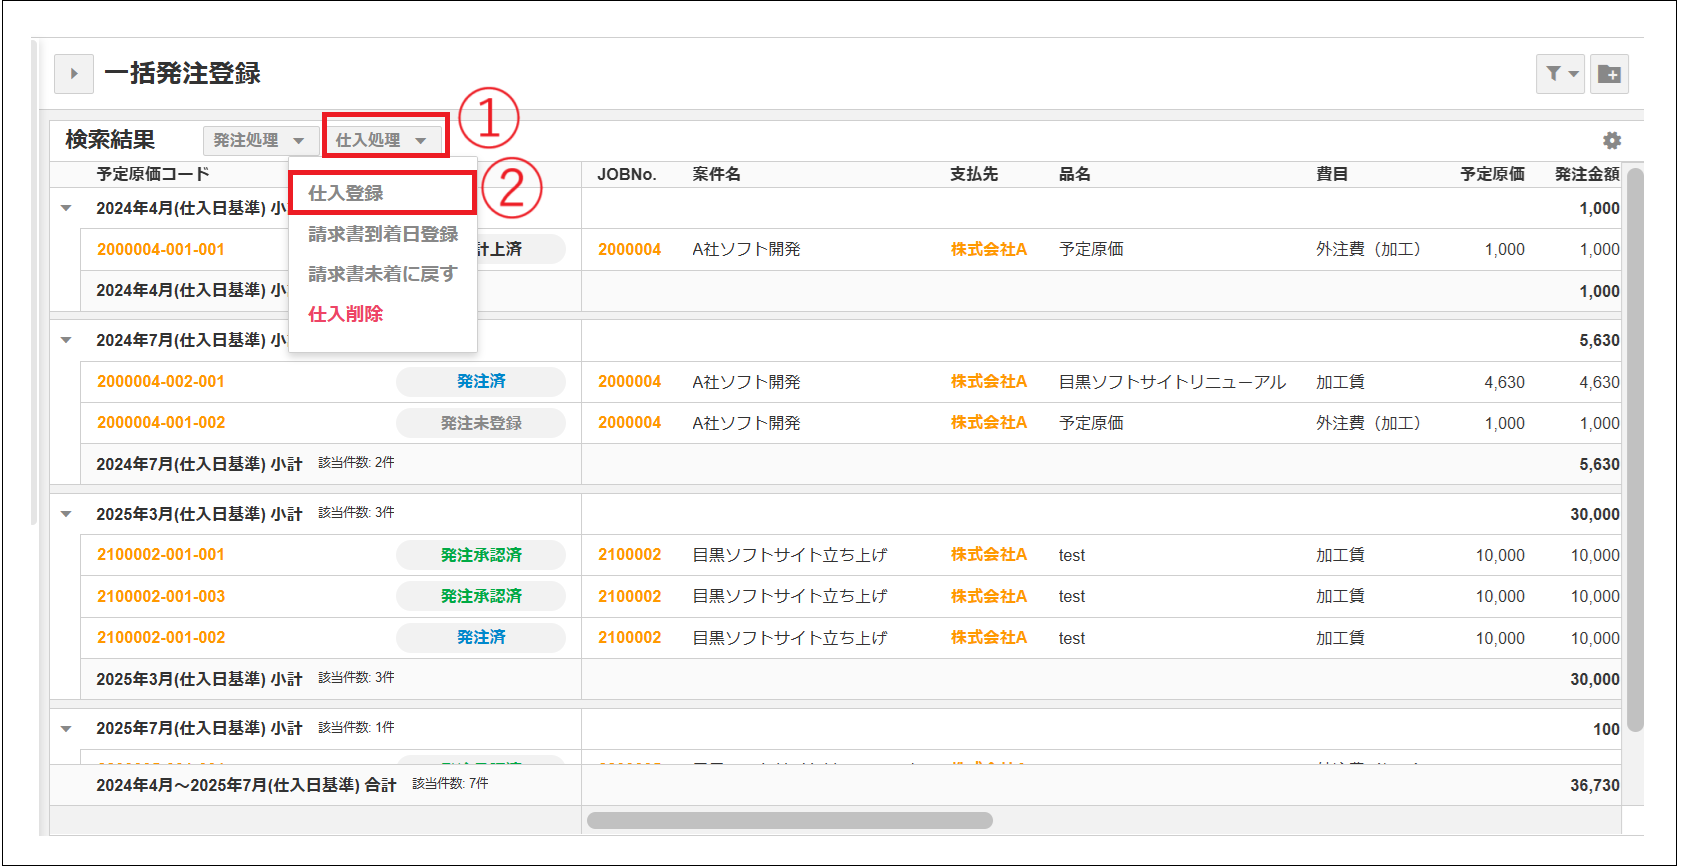Click 発注未登録 status badge

(481, 423)
